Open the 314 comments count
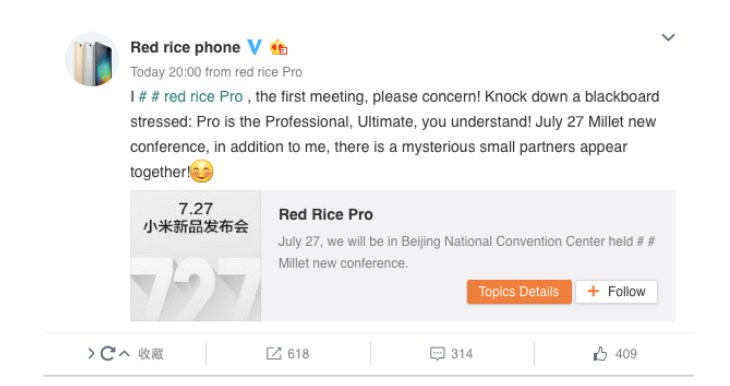Screen dimensions: 730x386 tap(462, 354)
